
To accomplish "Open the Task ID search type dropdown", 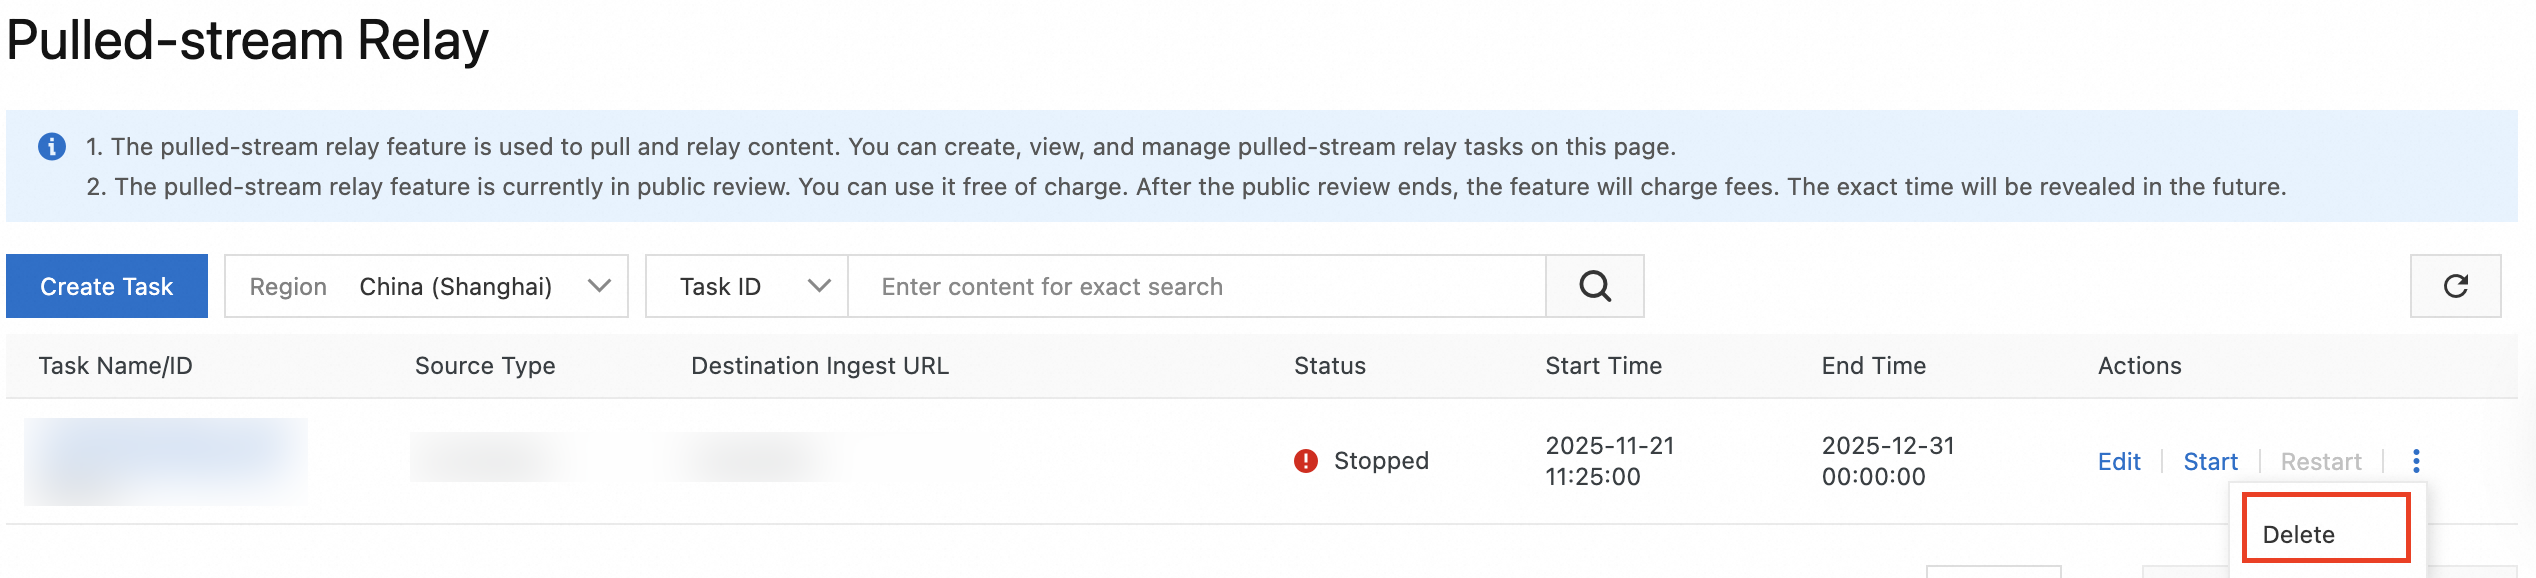I will click(747, 287).
